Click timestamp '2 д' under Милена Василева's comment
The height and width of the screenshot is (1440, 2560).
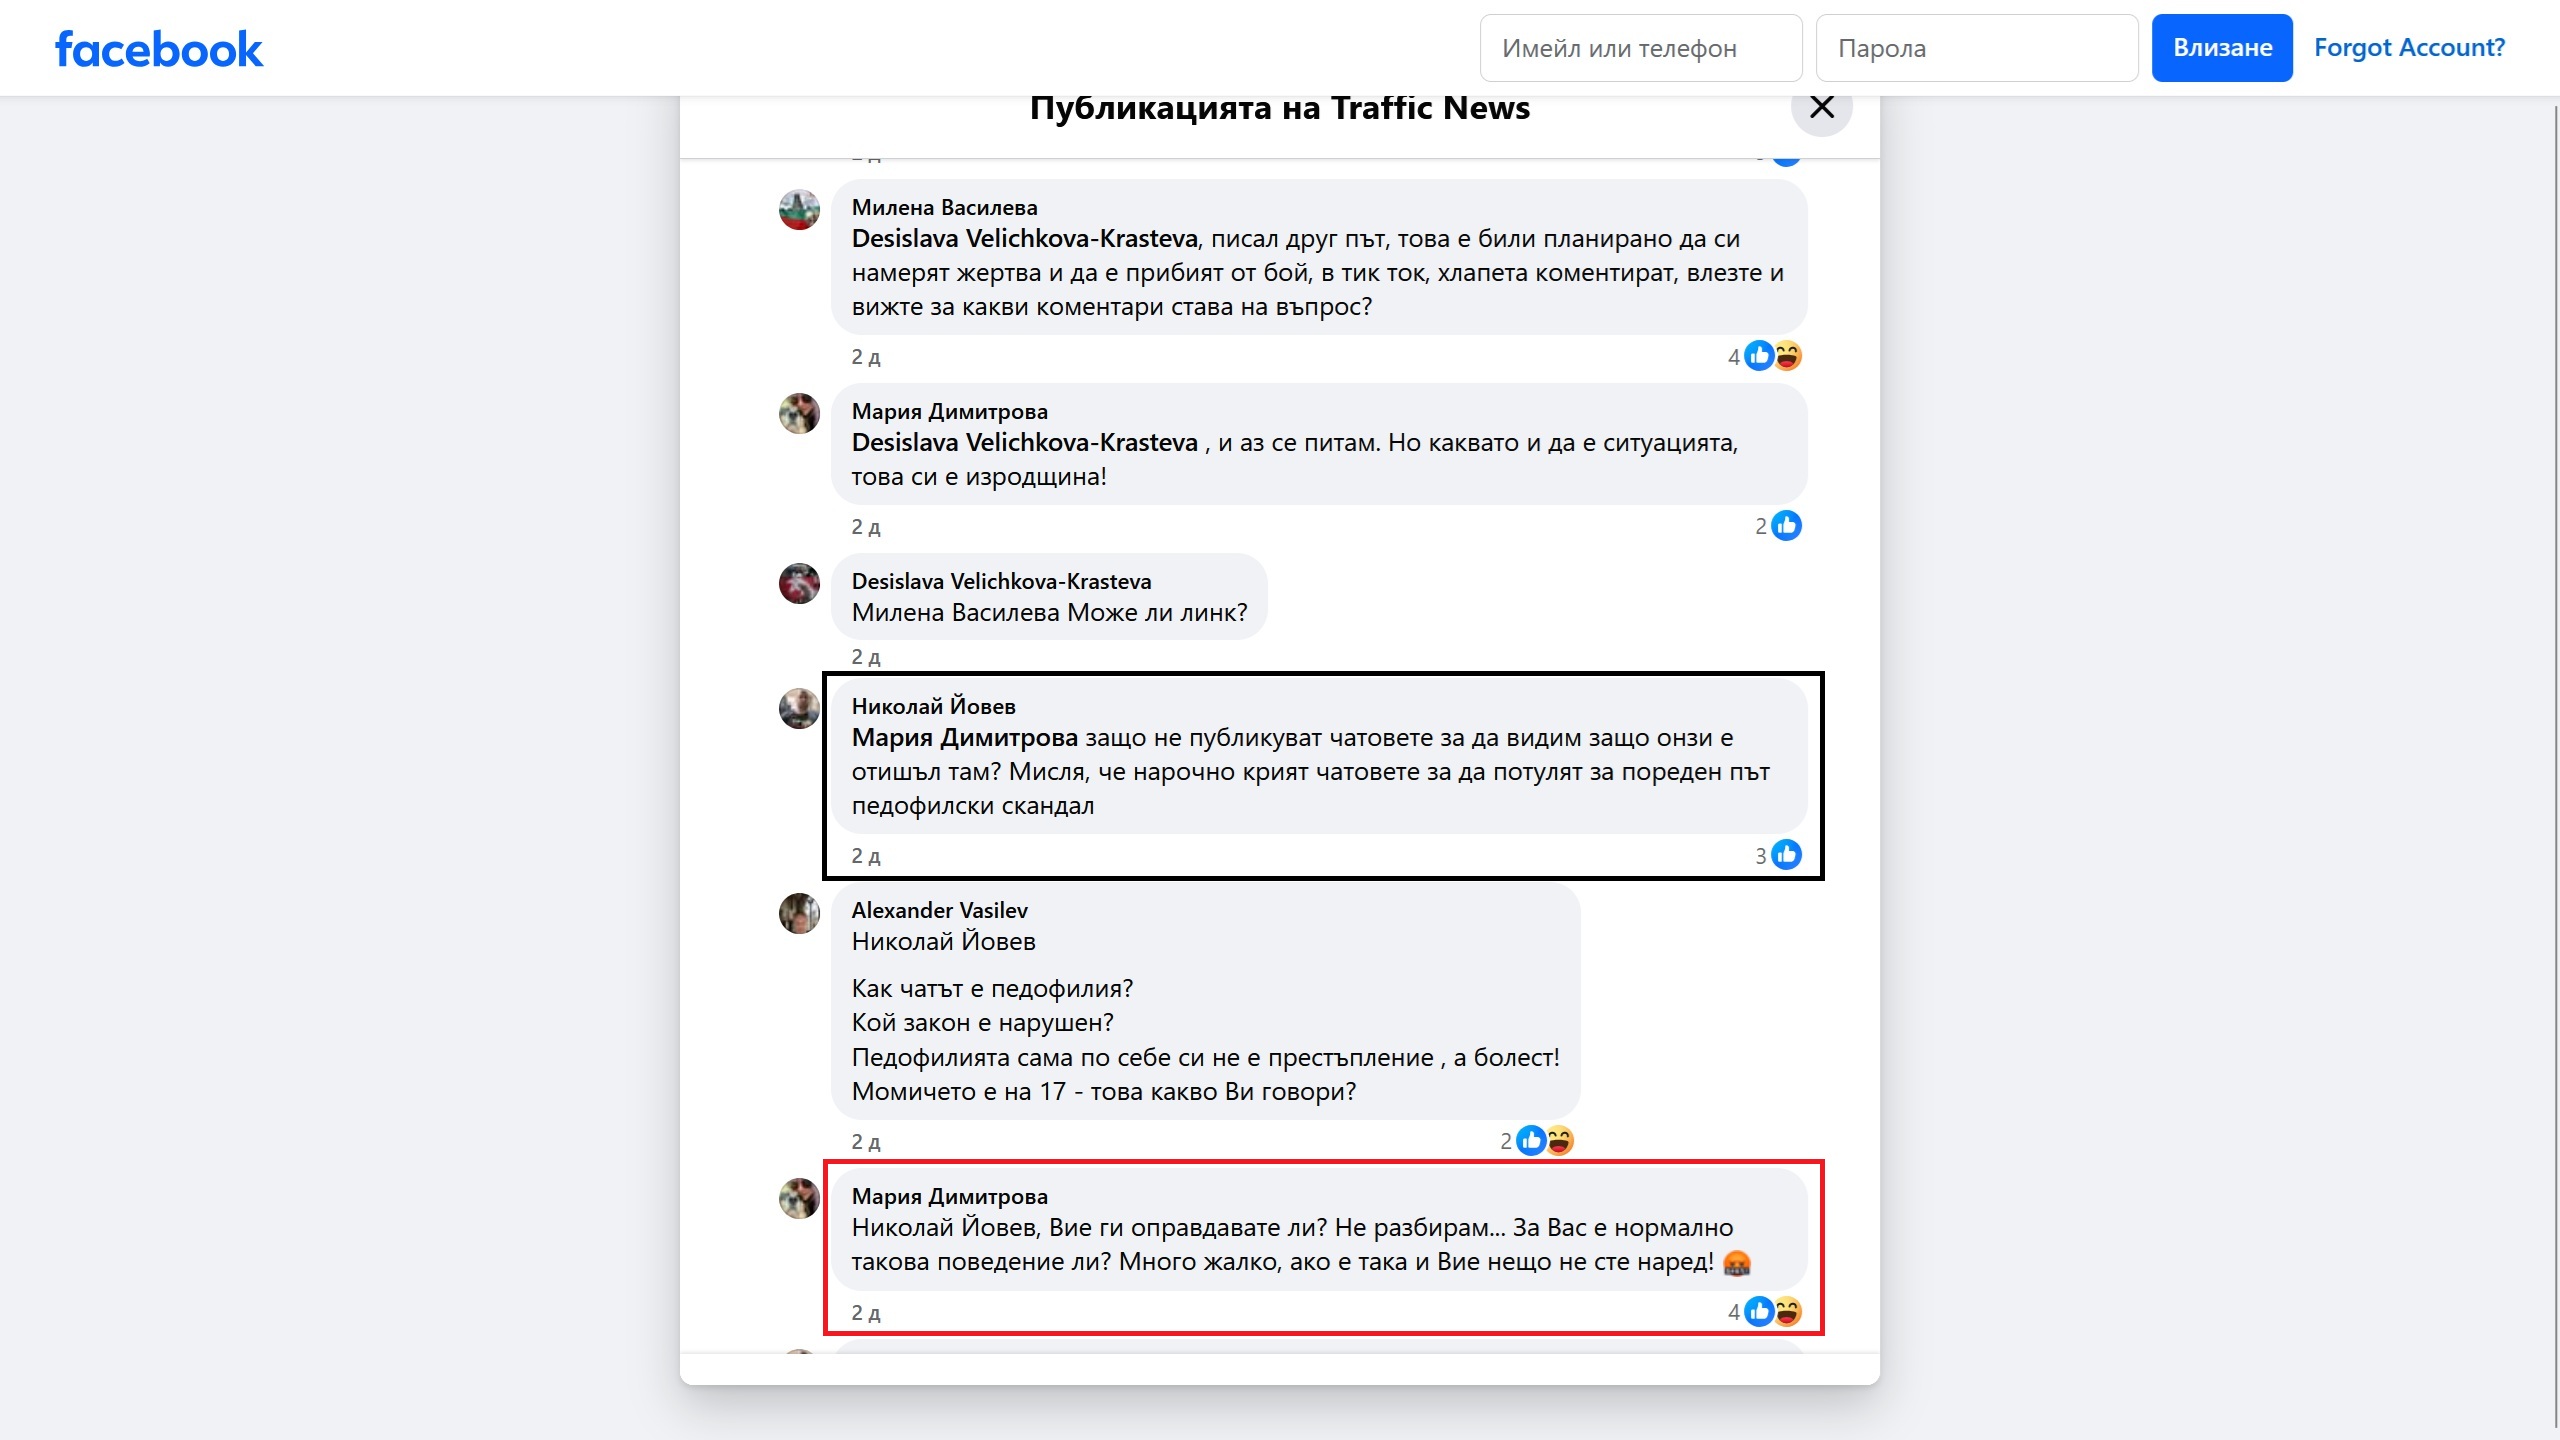tap(866, 357)
